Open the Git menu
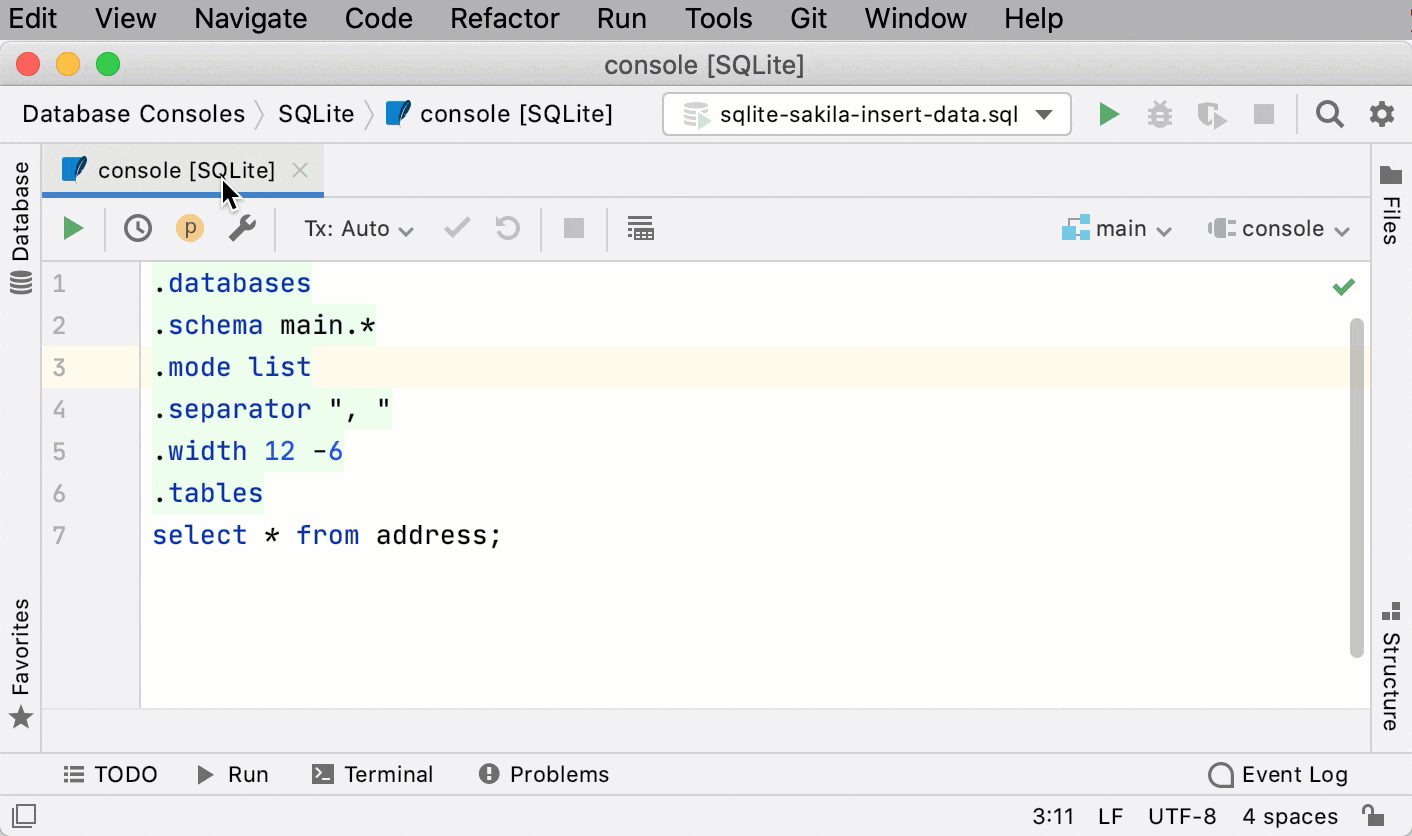 pos(809,18)
